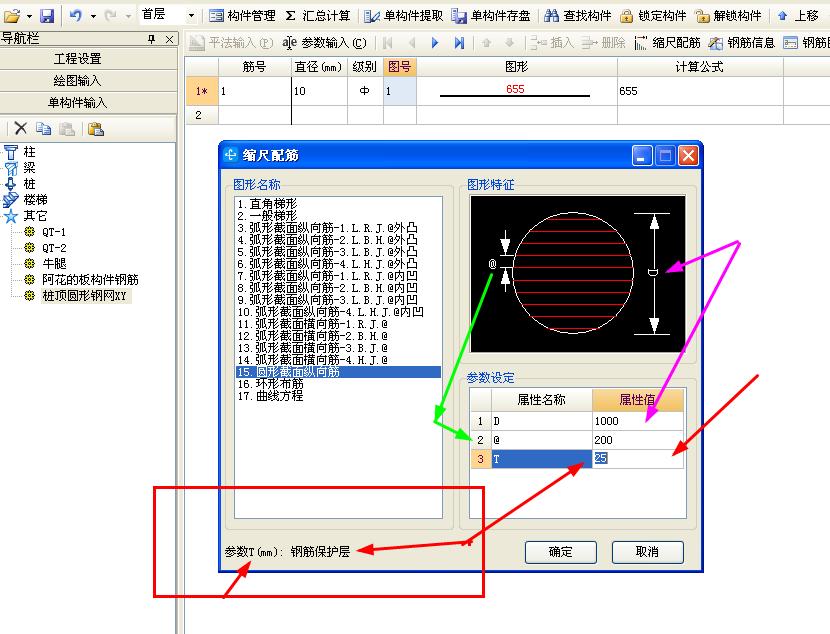
Task: Open the 首层 floor dropdown
Action: coord(192,16)
